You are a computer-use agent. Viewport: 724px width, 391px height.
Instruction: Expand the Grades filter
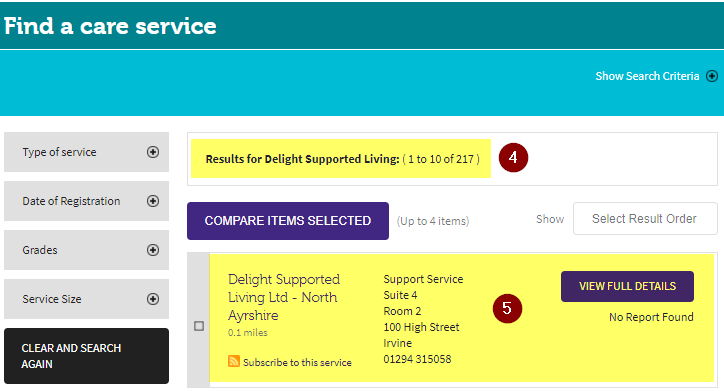coord(86,250)
